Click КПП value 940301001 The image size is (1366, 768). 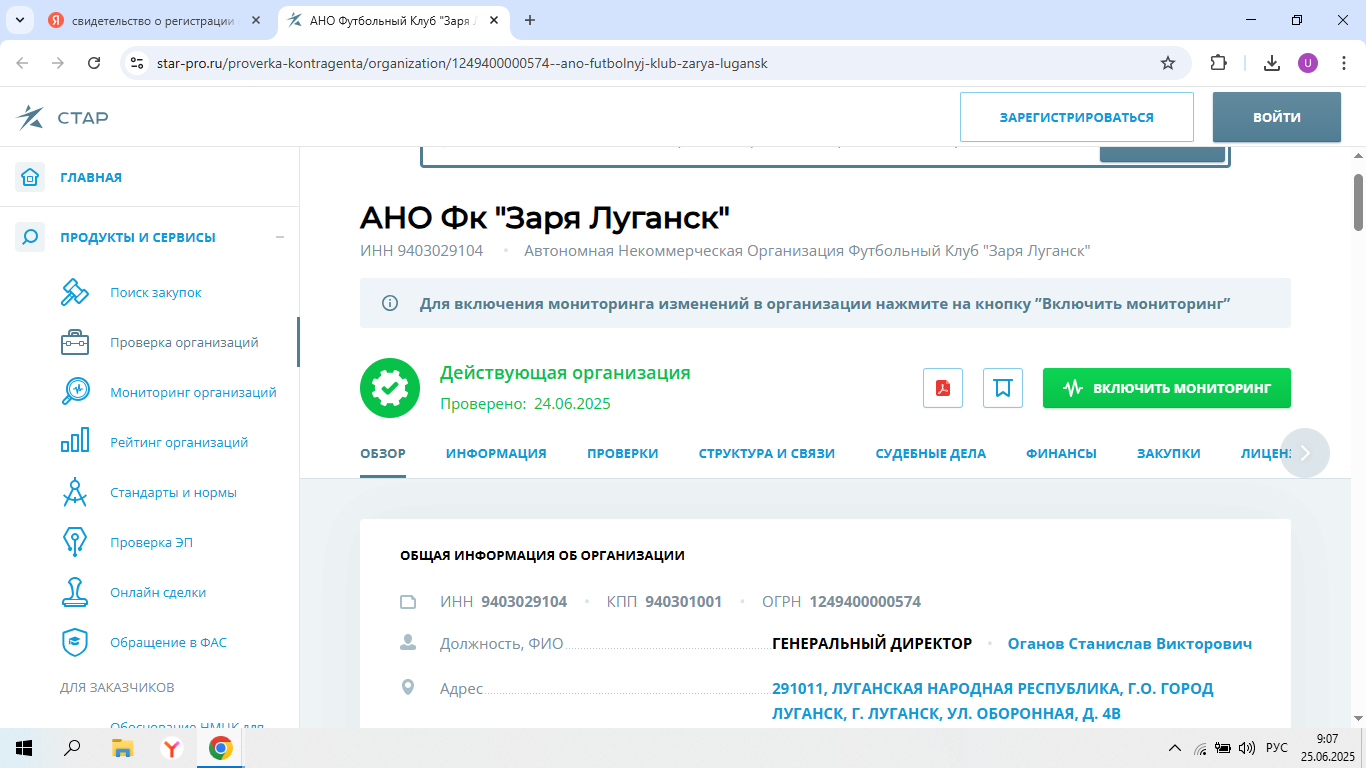(684, 602)
